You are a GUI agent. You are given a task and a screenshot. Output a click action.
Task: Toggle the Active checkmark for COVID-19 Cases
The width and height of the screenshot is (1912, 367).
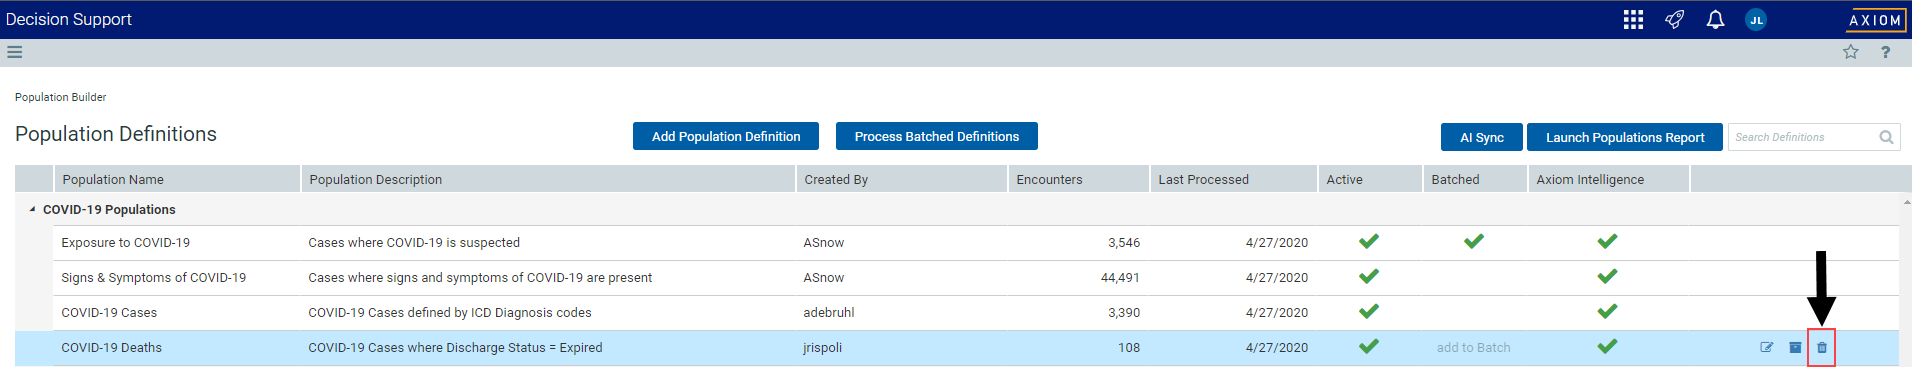point(1369,311)
